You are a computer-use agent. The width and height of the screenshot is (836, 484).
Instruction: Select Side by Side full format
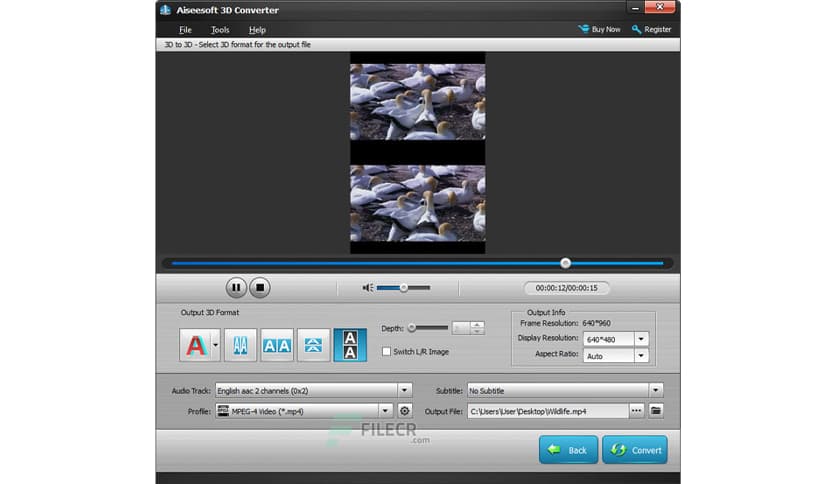pyautogui.click(x=277, y=345)
